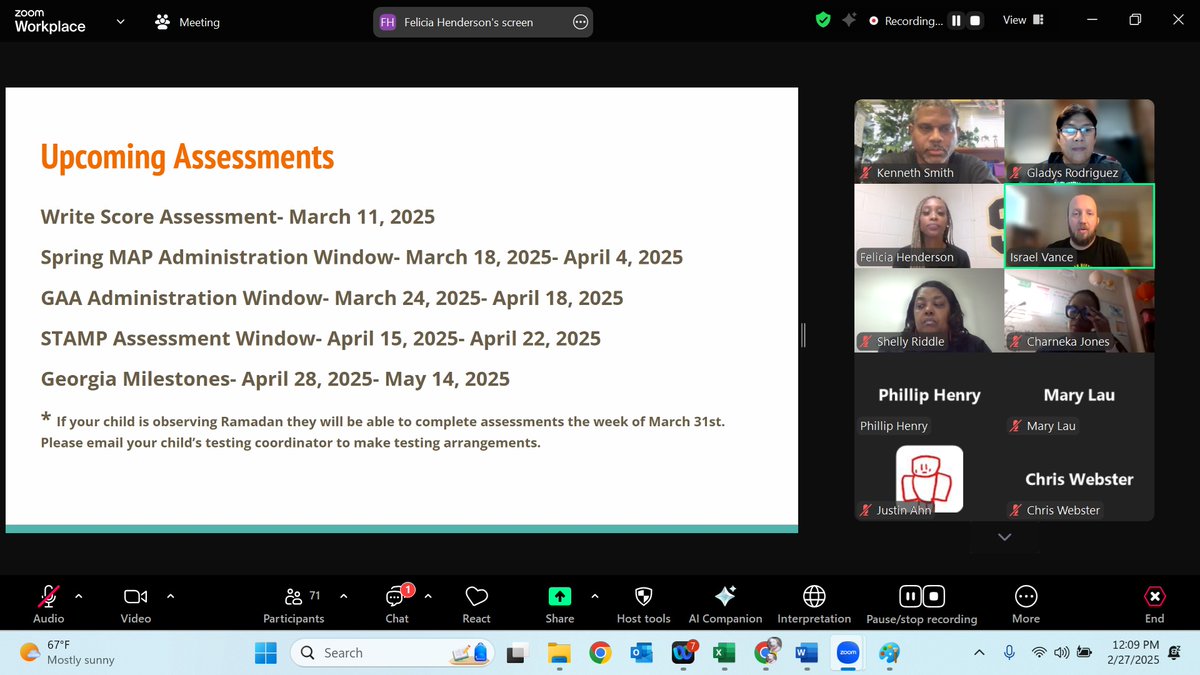1200x675 pixels.
Task: Open File Explorer from taskbar
Action: coord(558,653)
